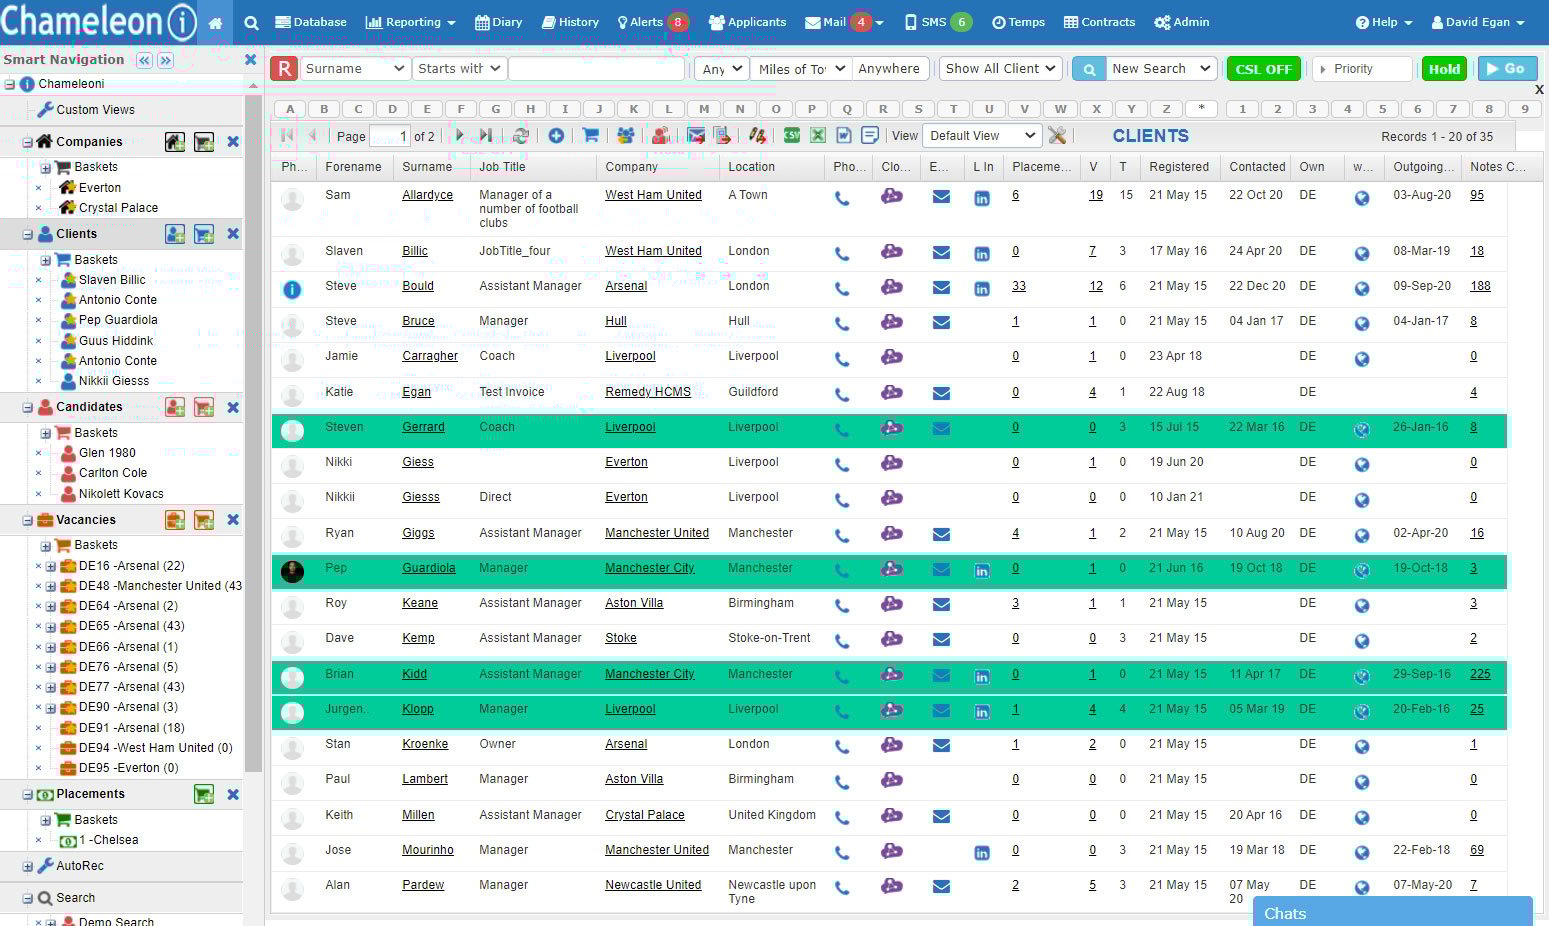
Task: Add a new record with the plus icon
Action: pos(557,135)
